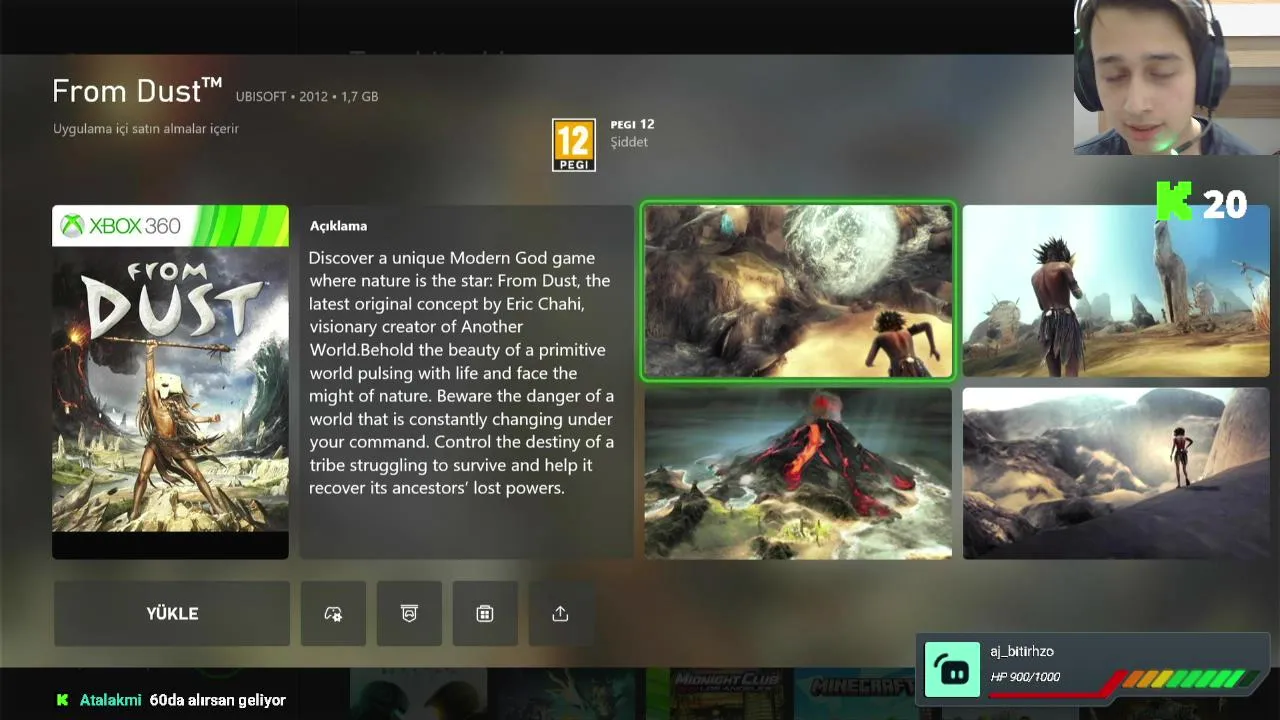The height and width of the screenshot is (720, 1280).
Task: Click the YÜKLE install button
Action: pyautogui.click(x=172, y=613)
